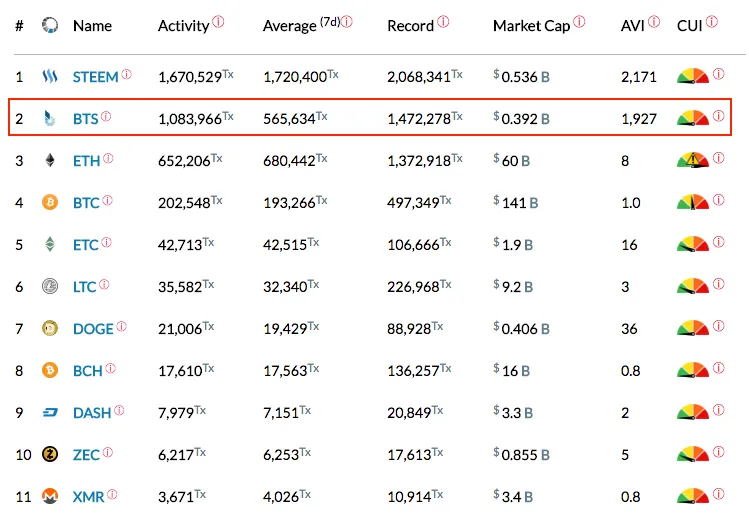Sort by the Market Cap column header
The height and width of the screenshot is (519, 749).
[x=532, y=26]
